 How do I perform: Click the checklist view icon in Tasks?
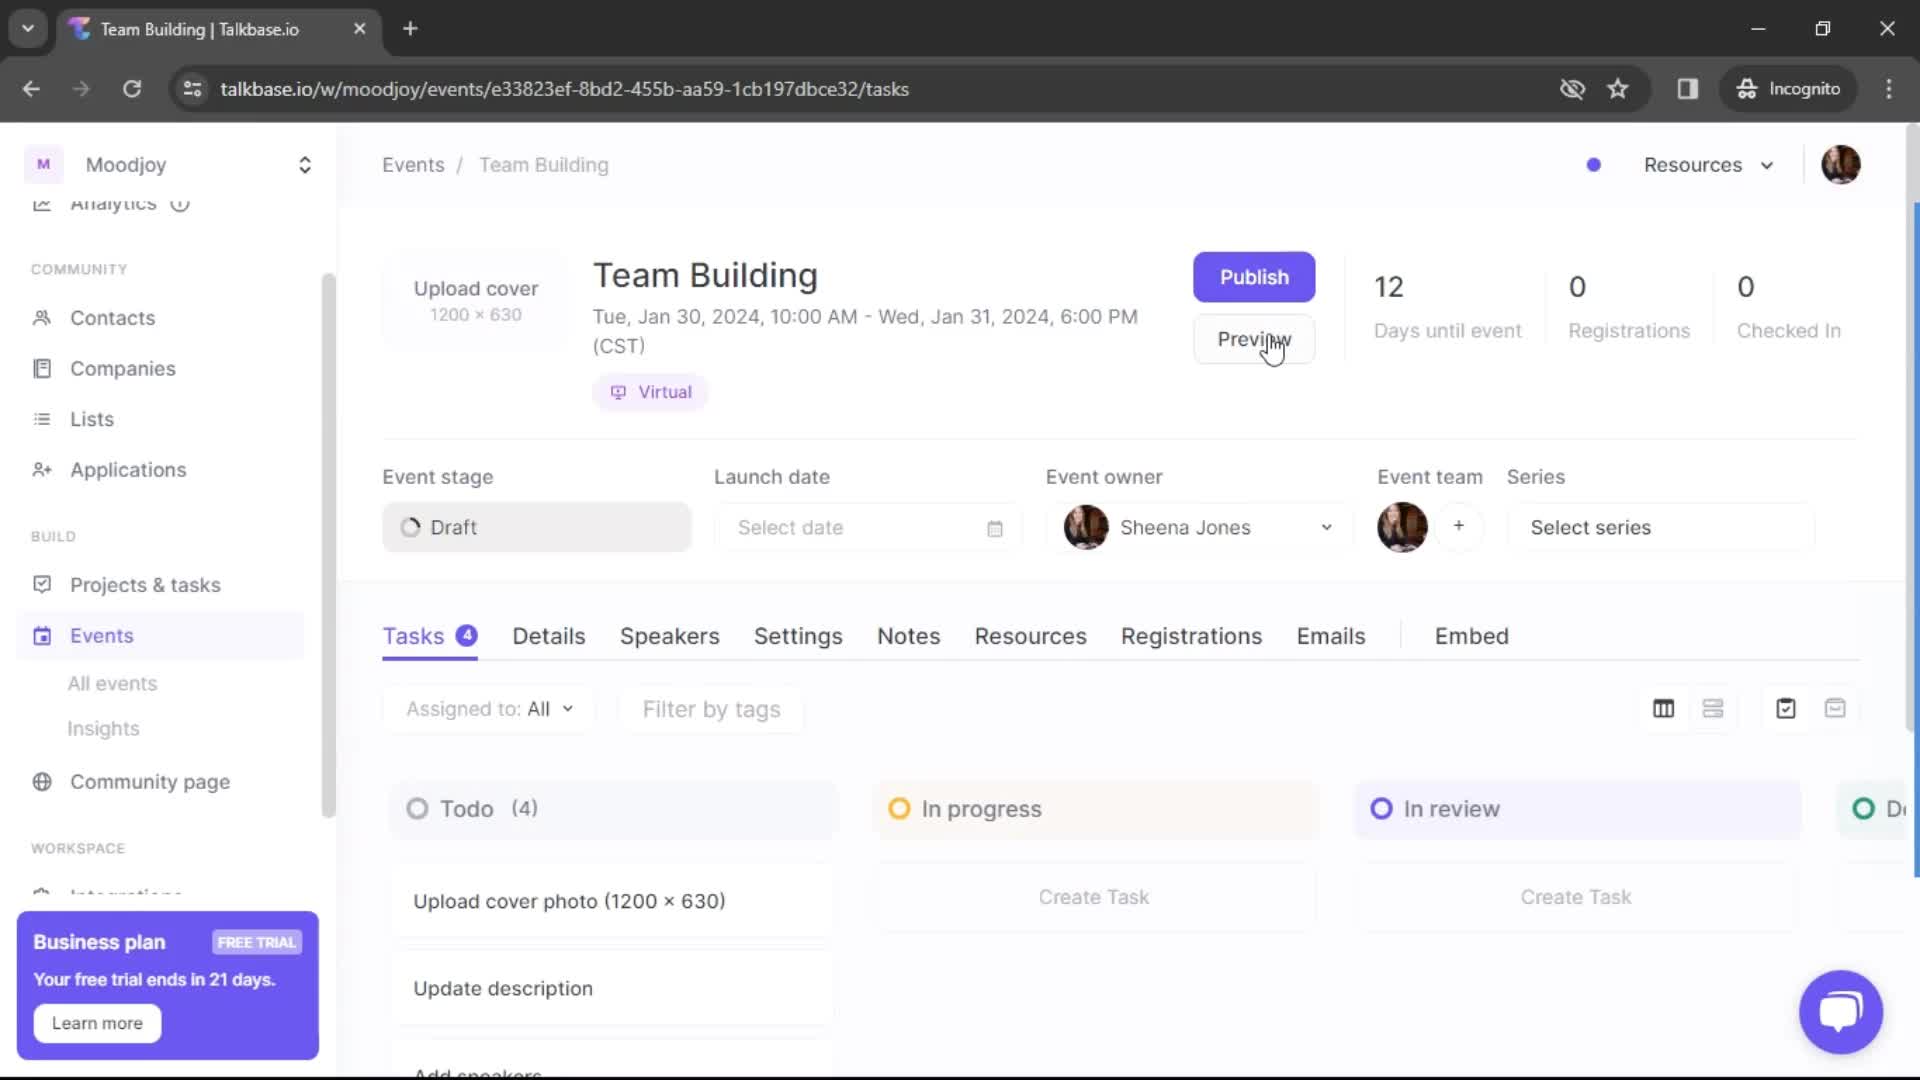point(1787,709)
